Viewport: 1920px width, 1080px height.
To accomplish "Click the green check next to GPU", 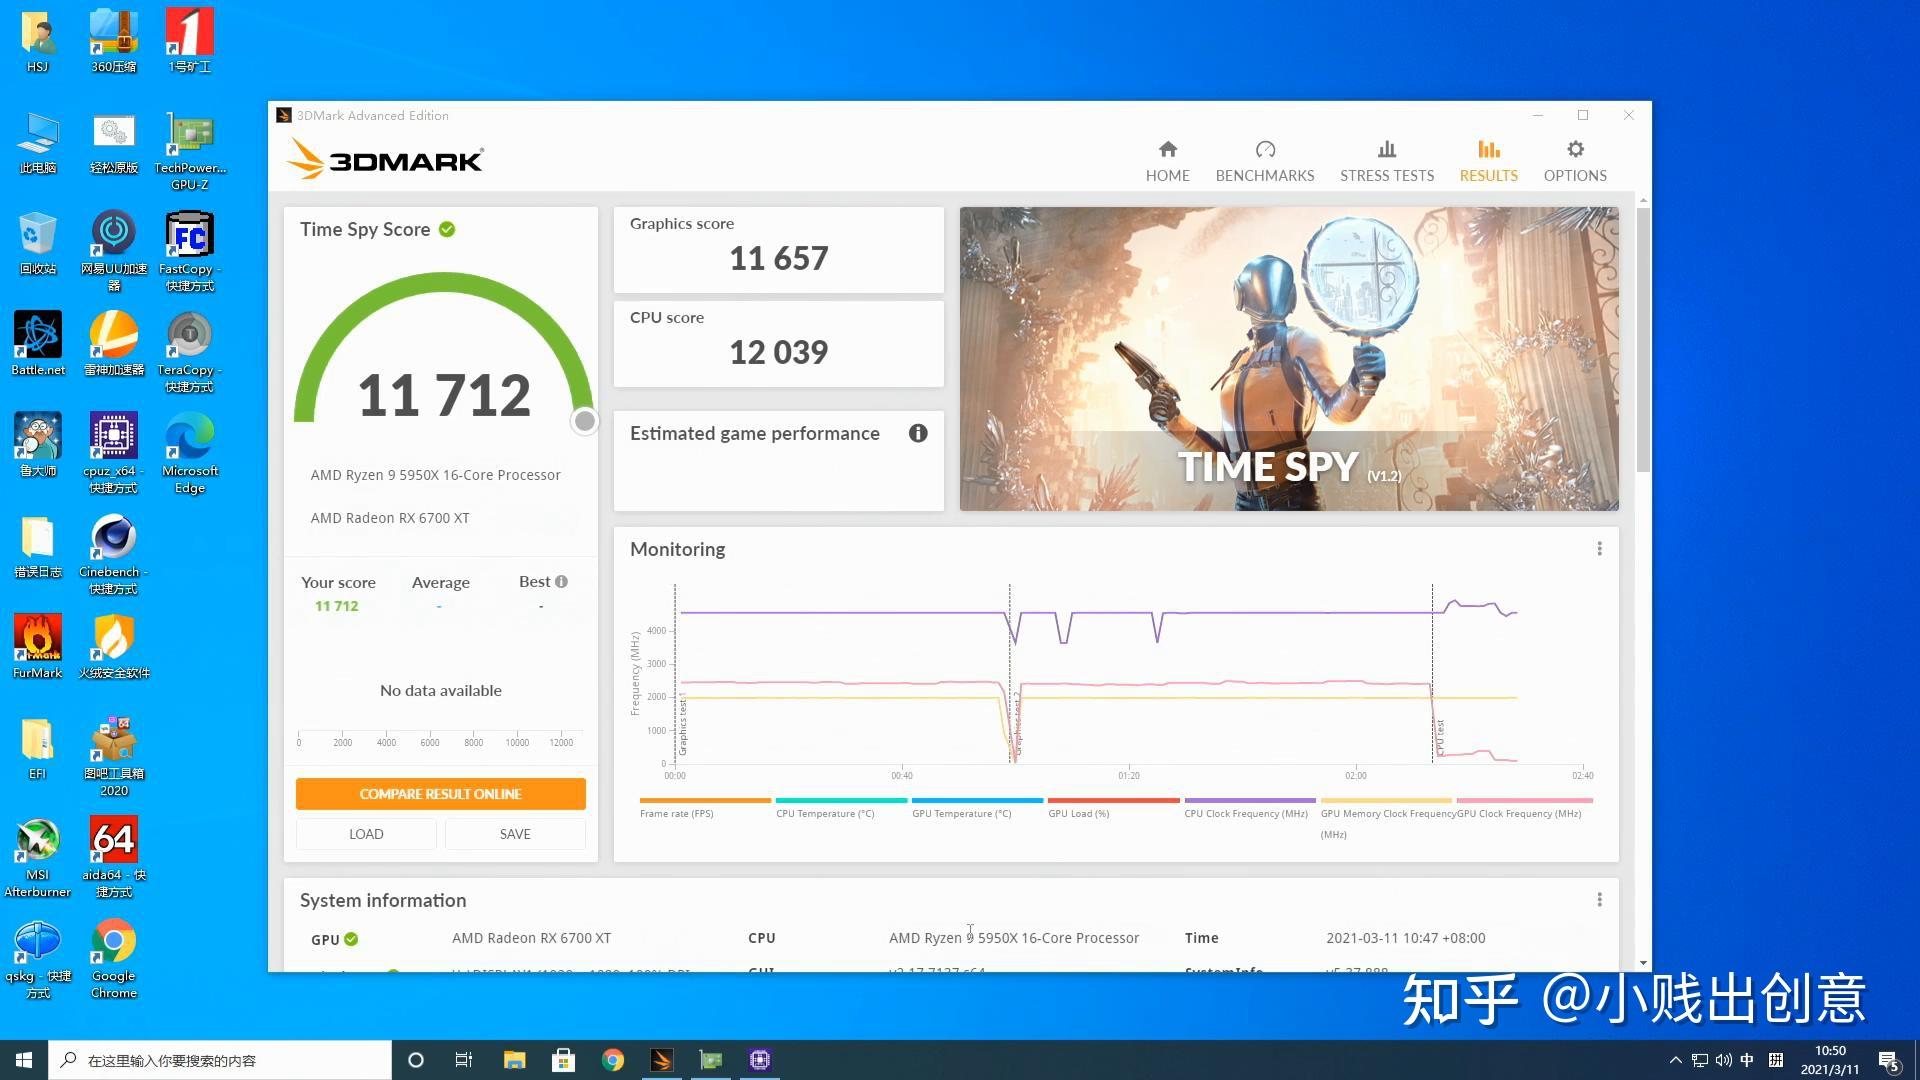I will [x=351, y=939].
